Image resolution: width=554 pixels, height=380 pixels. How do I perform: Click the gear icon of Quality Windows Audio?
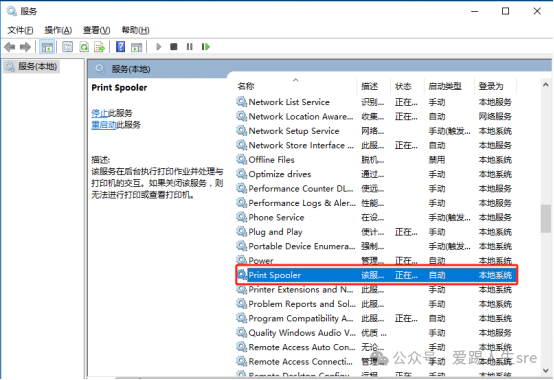241,333
